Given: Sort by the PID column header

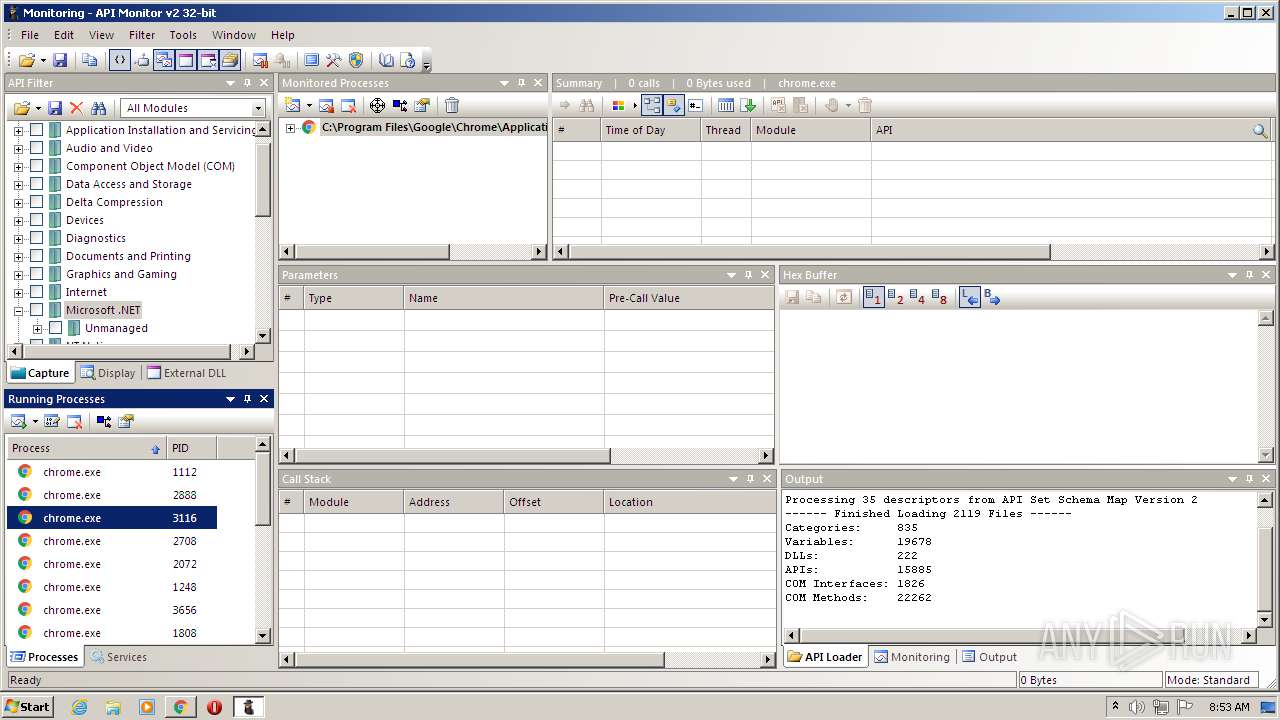Looking at the screenshot, I should (191, 448).
